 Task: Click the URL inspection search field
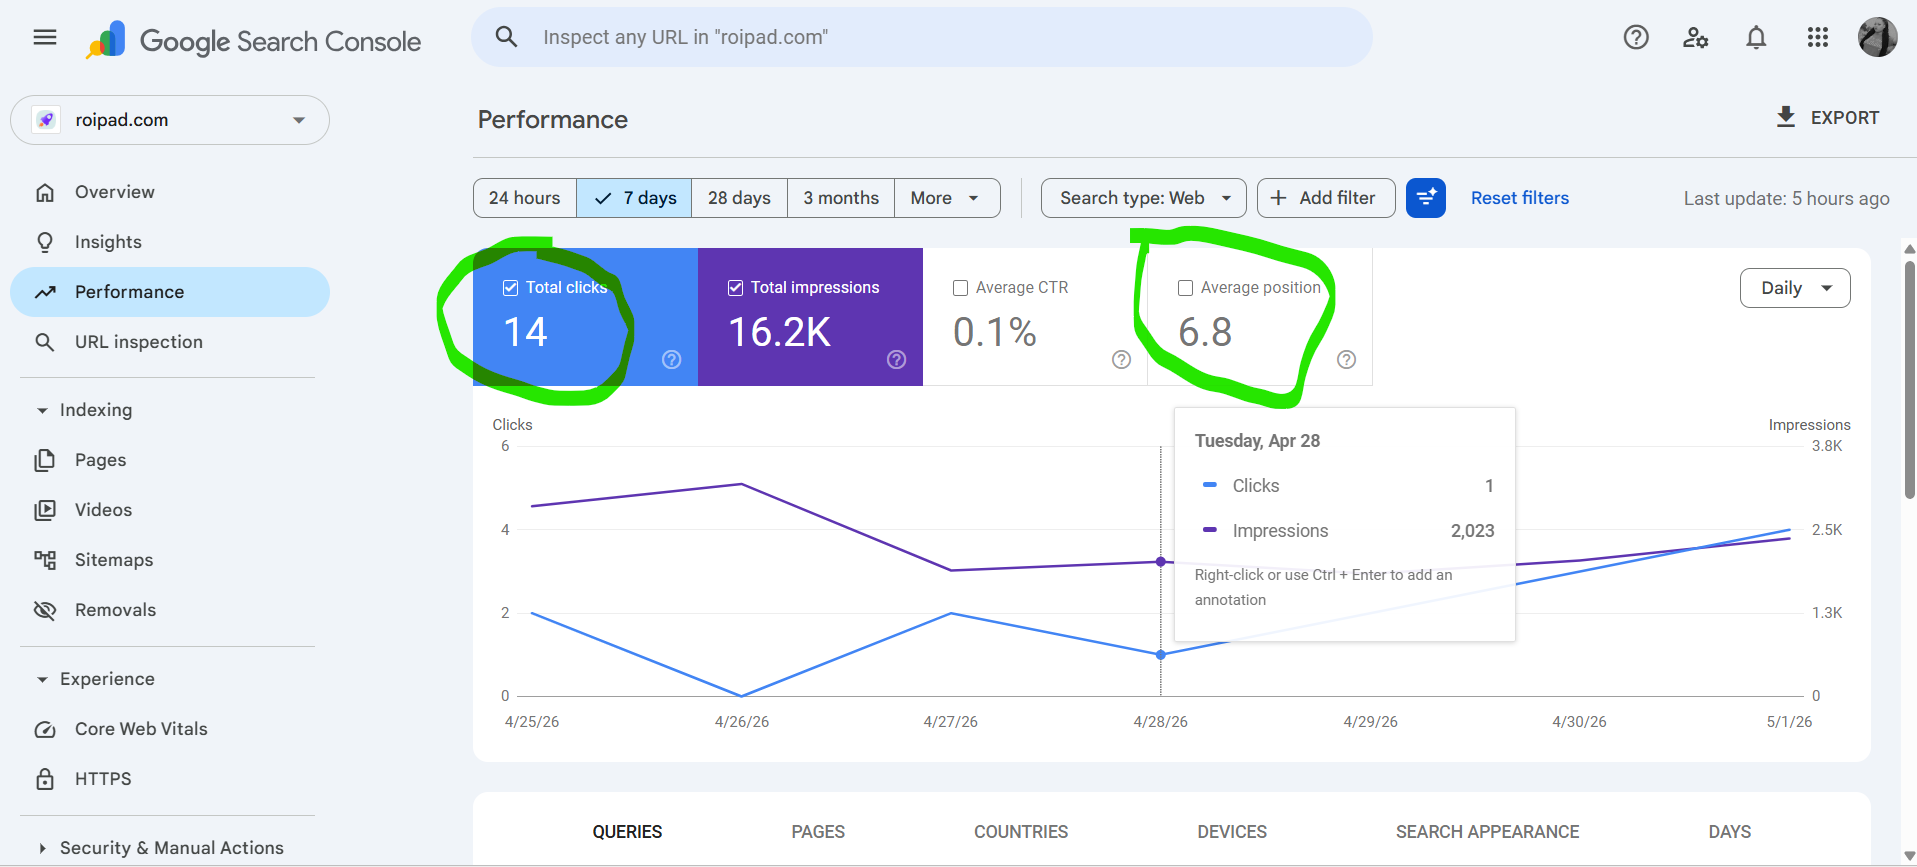tap(922, 37)
